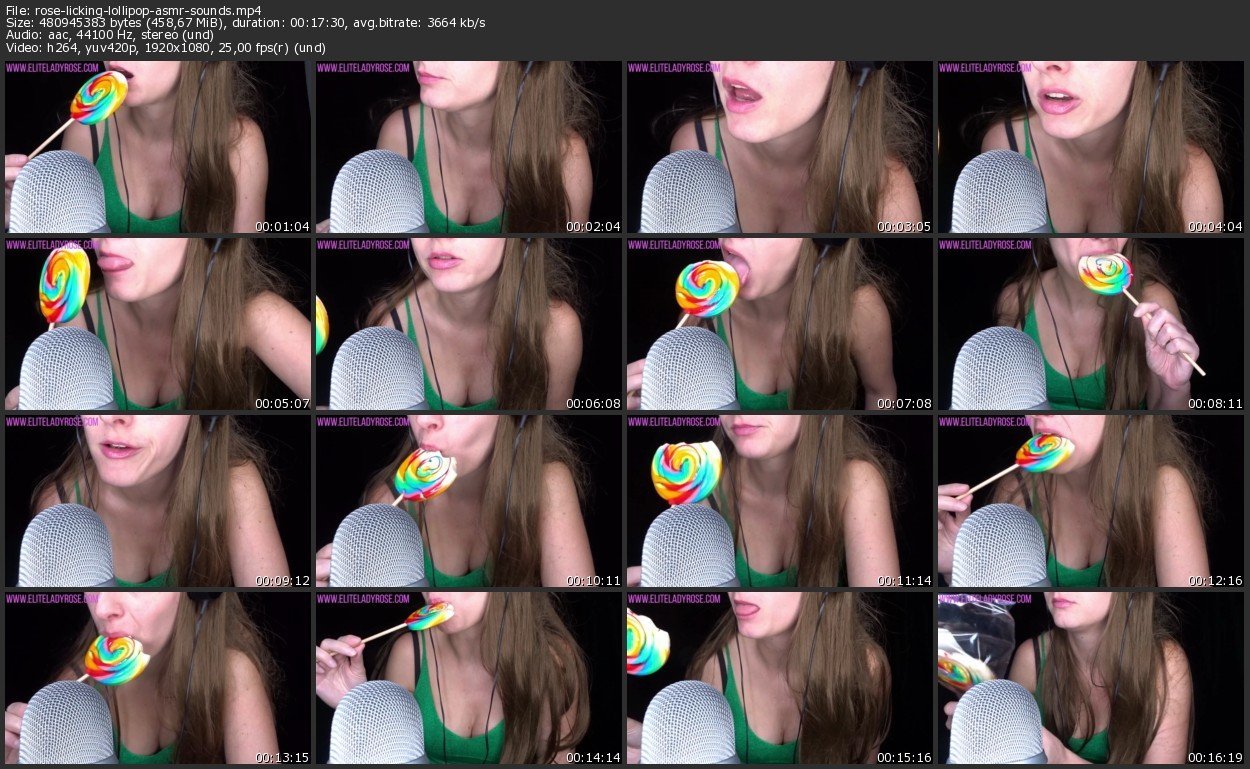
Task: Open the 00:15:16 frame
Action: pyautogui.click(x=780, y=678)
